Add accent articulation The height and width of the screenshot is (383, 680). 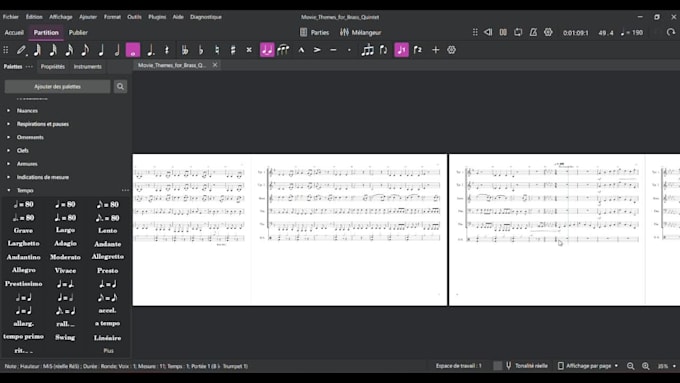coord(317,50)
